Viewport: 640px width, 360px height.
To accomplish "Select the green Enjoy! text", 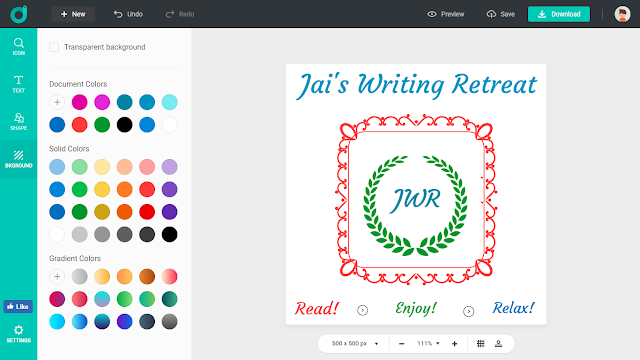I will 416,308.
